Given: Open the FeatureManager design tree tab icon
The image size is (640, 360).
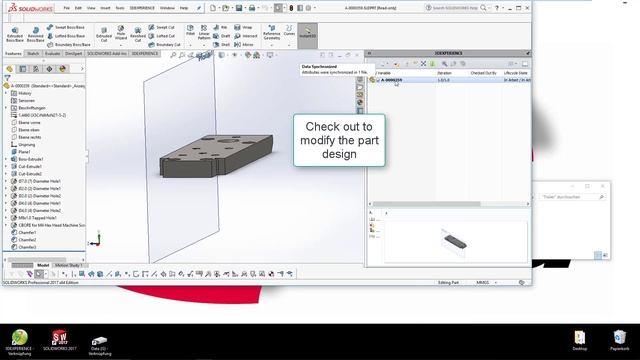Looking at the screenshot, I should point(10,69).
